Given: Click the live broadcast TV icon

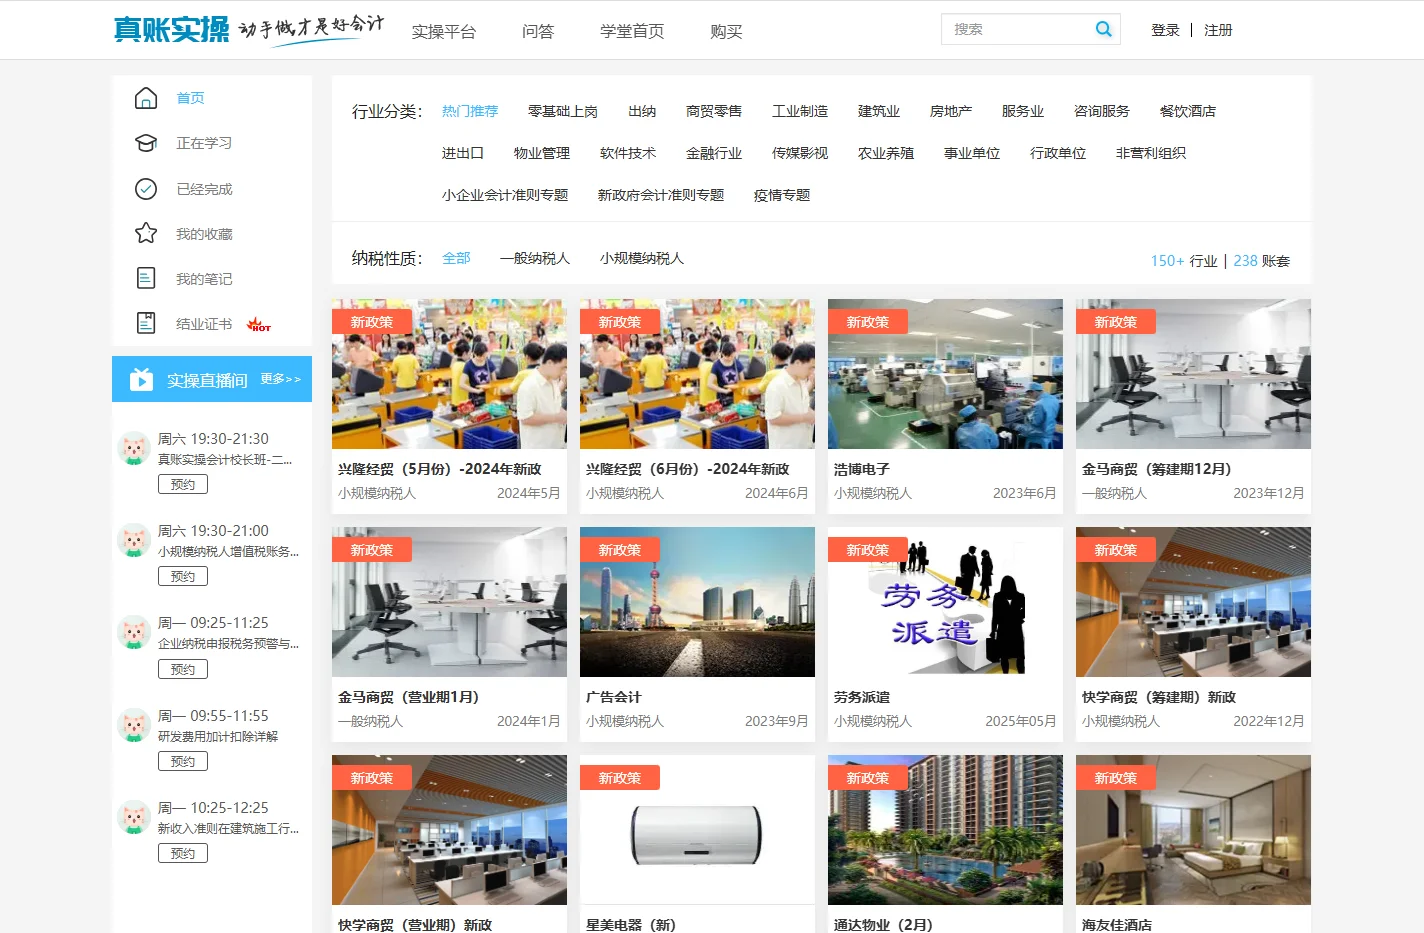Looking at the screenshot, I should [x=142, y=379].
